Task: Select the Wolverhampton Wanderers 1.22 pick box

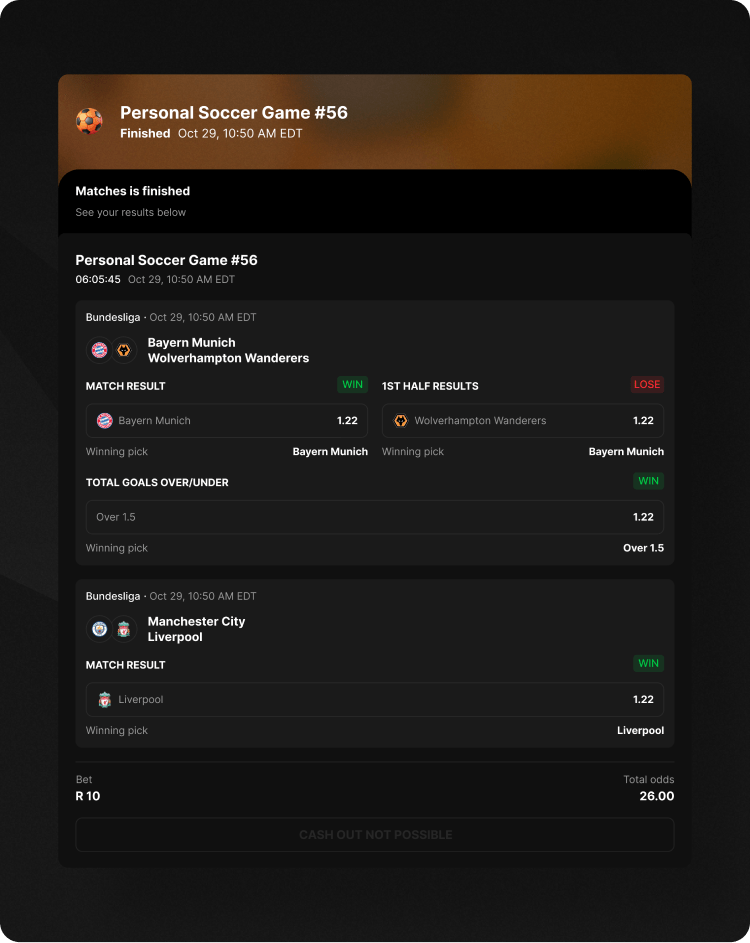Action: [522, 421]
